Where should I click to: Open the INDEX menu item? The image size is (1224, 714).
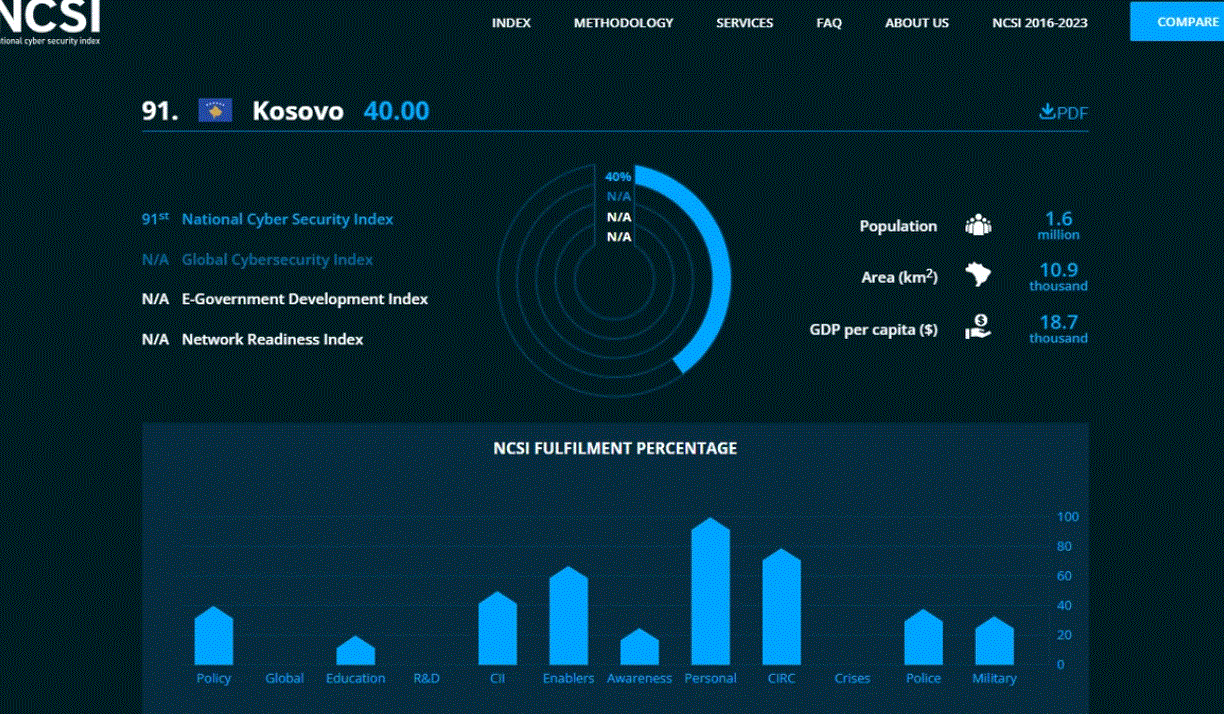511,23
